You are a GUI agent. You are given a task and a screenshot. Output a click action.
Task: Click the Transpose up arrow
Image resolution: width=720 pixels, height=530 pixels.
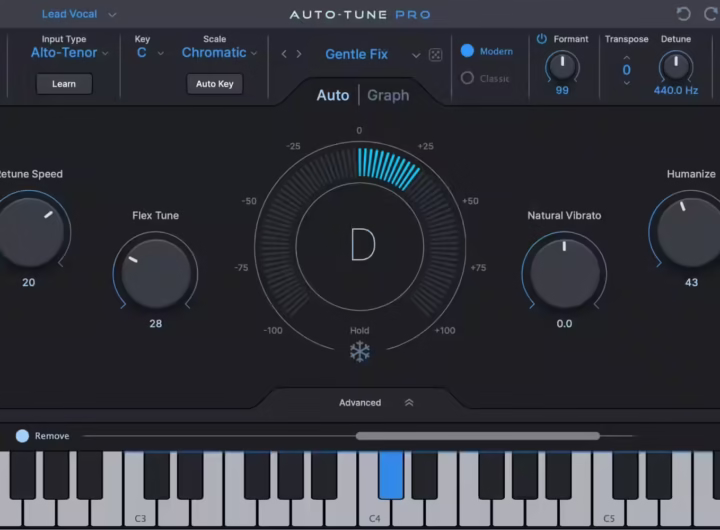tap(627, 57)
